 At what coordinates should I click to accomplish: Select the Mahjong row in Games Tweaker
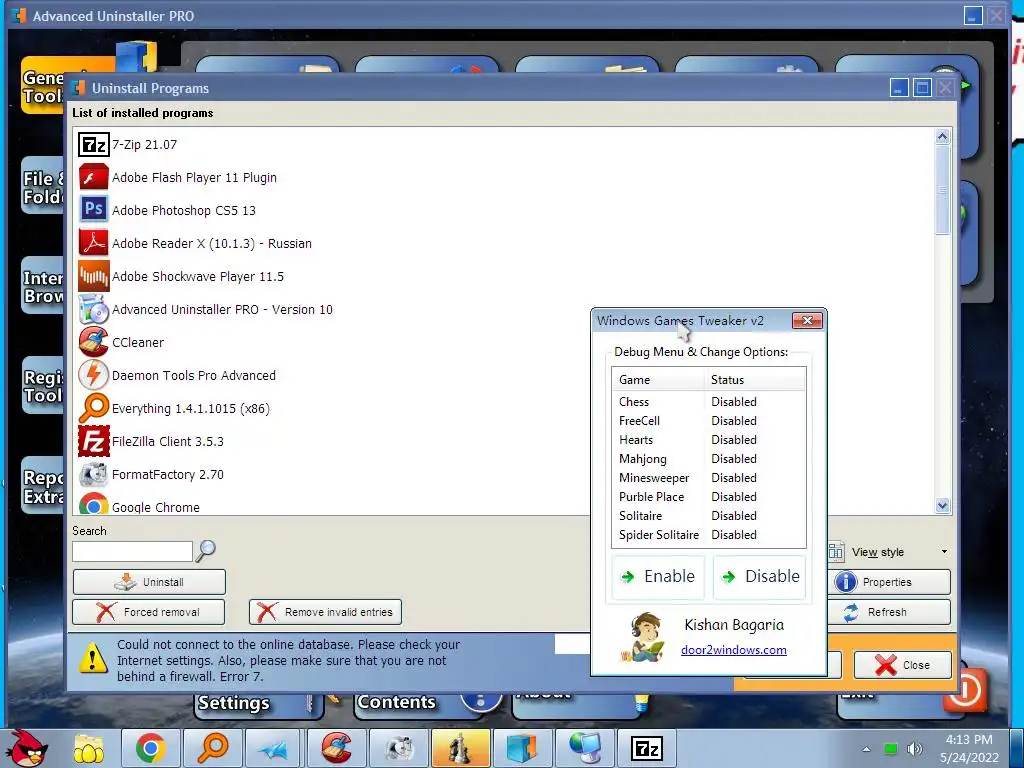click(709, 458)
